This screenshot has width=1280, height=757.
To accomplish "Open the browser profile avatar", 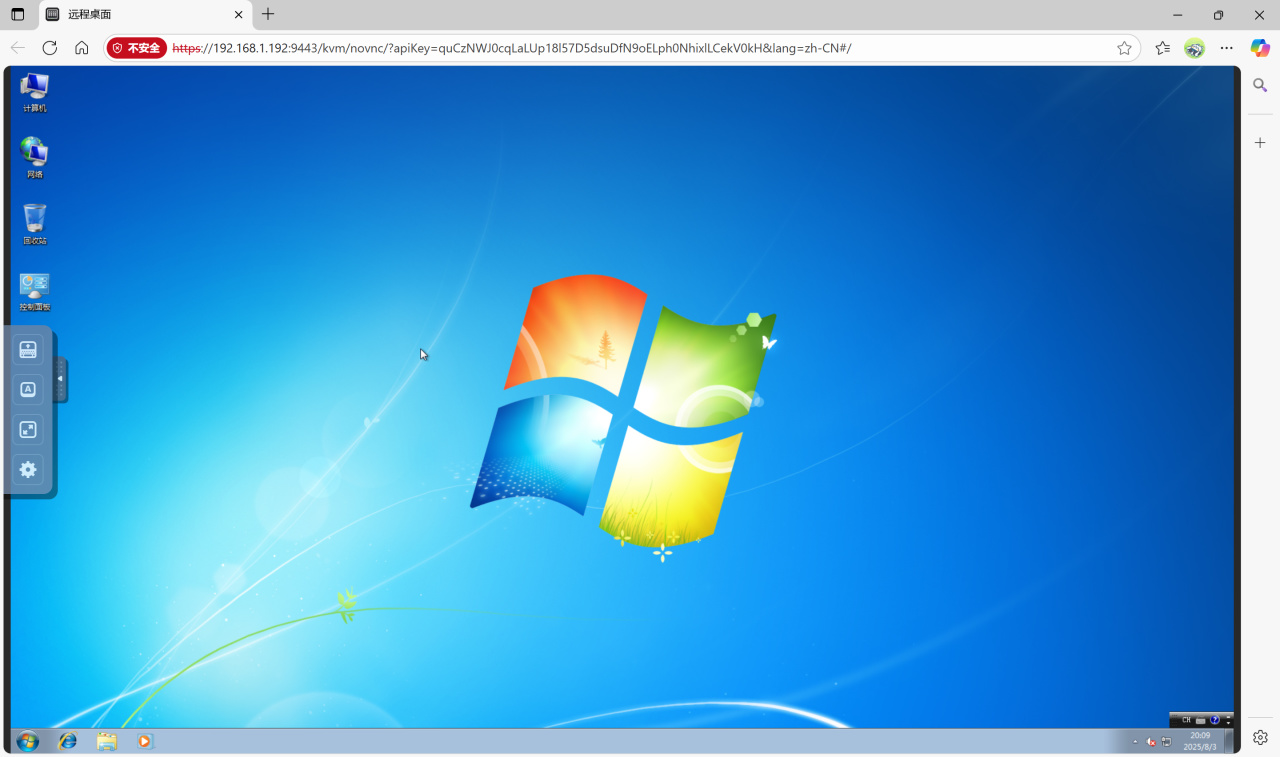I will [x=1194, y=48].
